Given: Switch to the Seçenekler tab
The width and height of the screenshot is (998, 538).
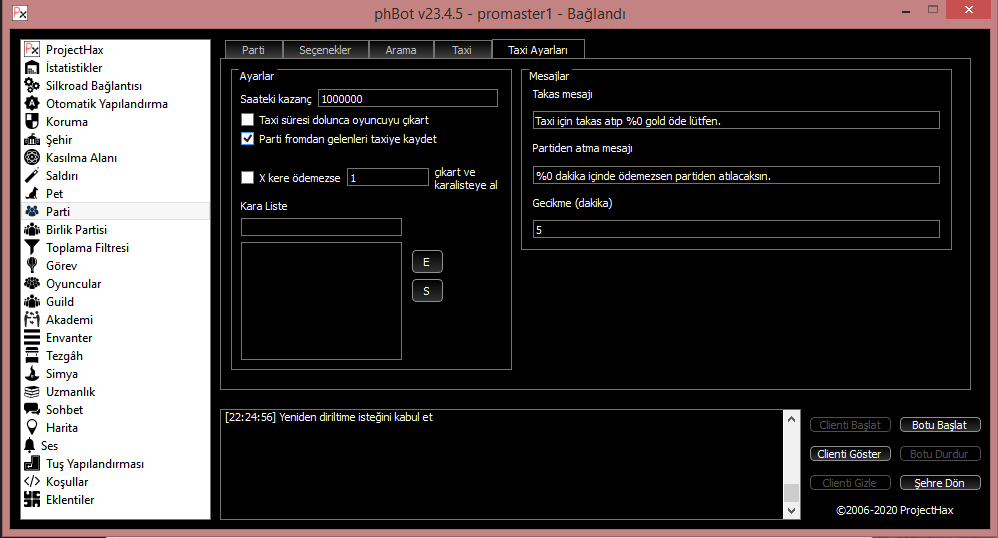Looking at the screenshot, I should [x=326, y=50].
